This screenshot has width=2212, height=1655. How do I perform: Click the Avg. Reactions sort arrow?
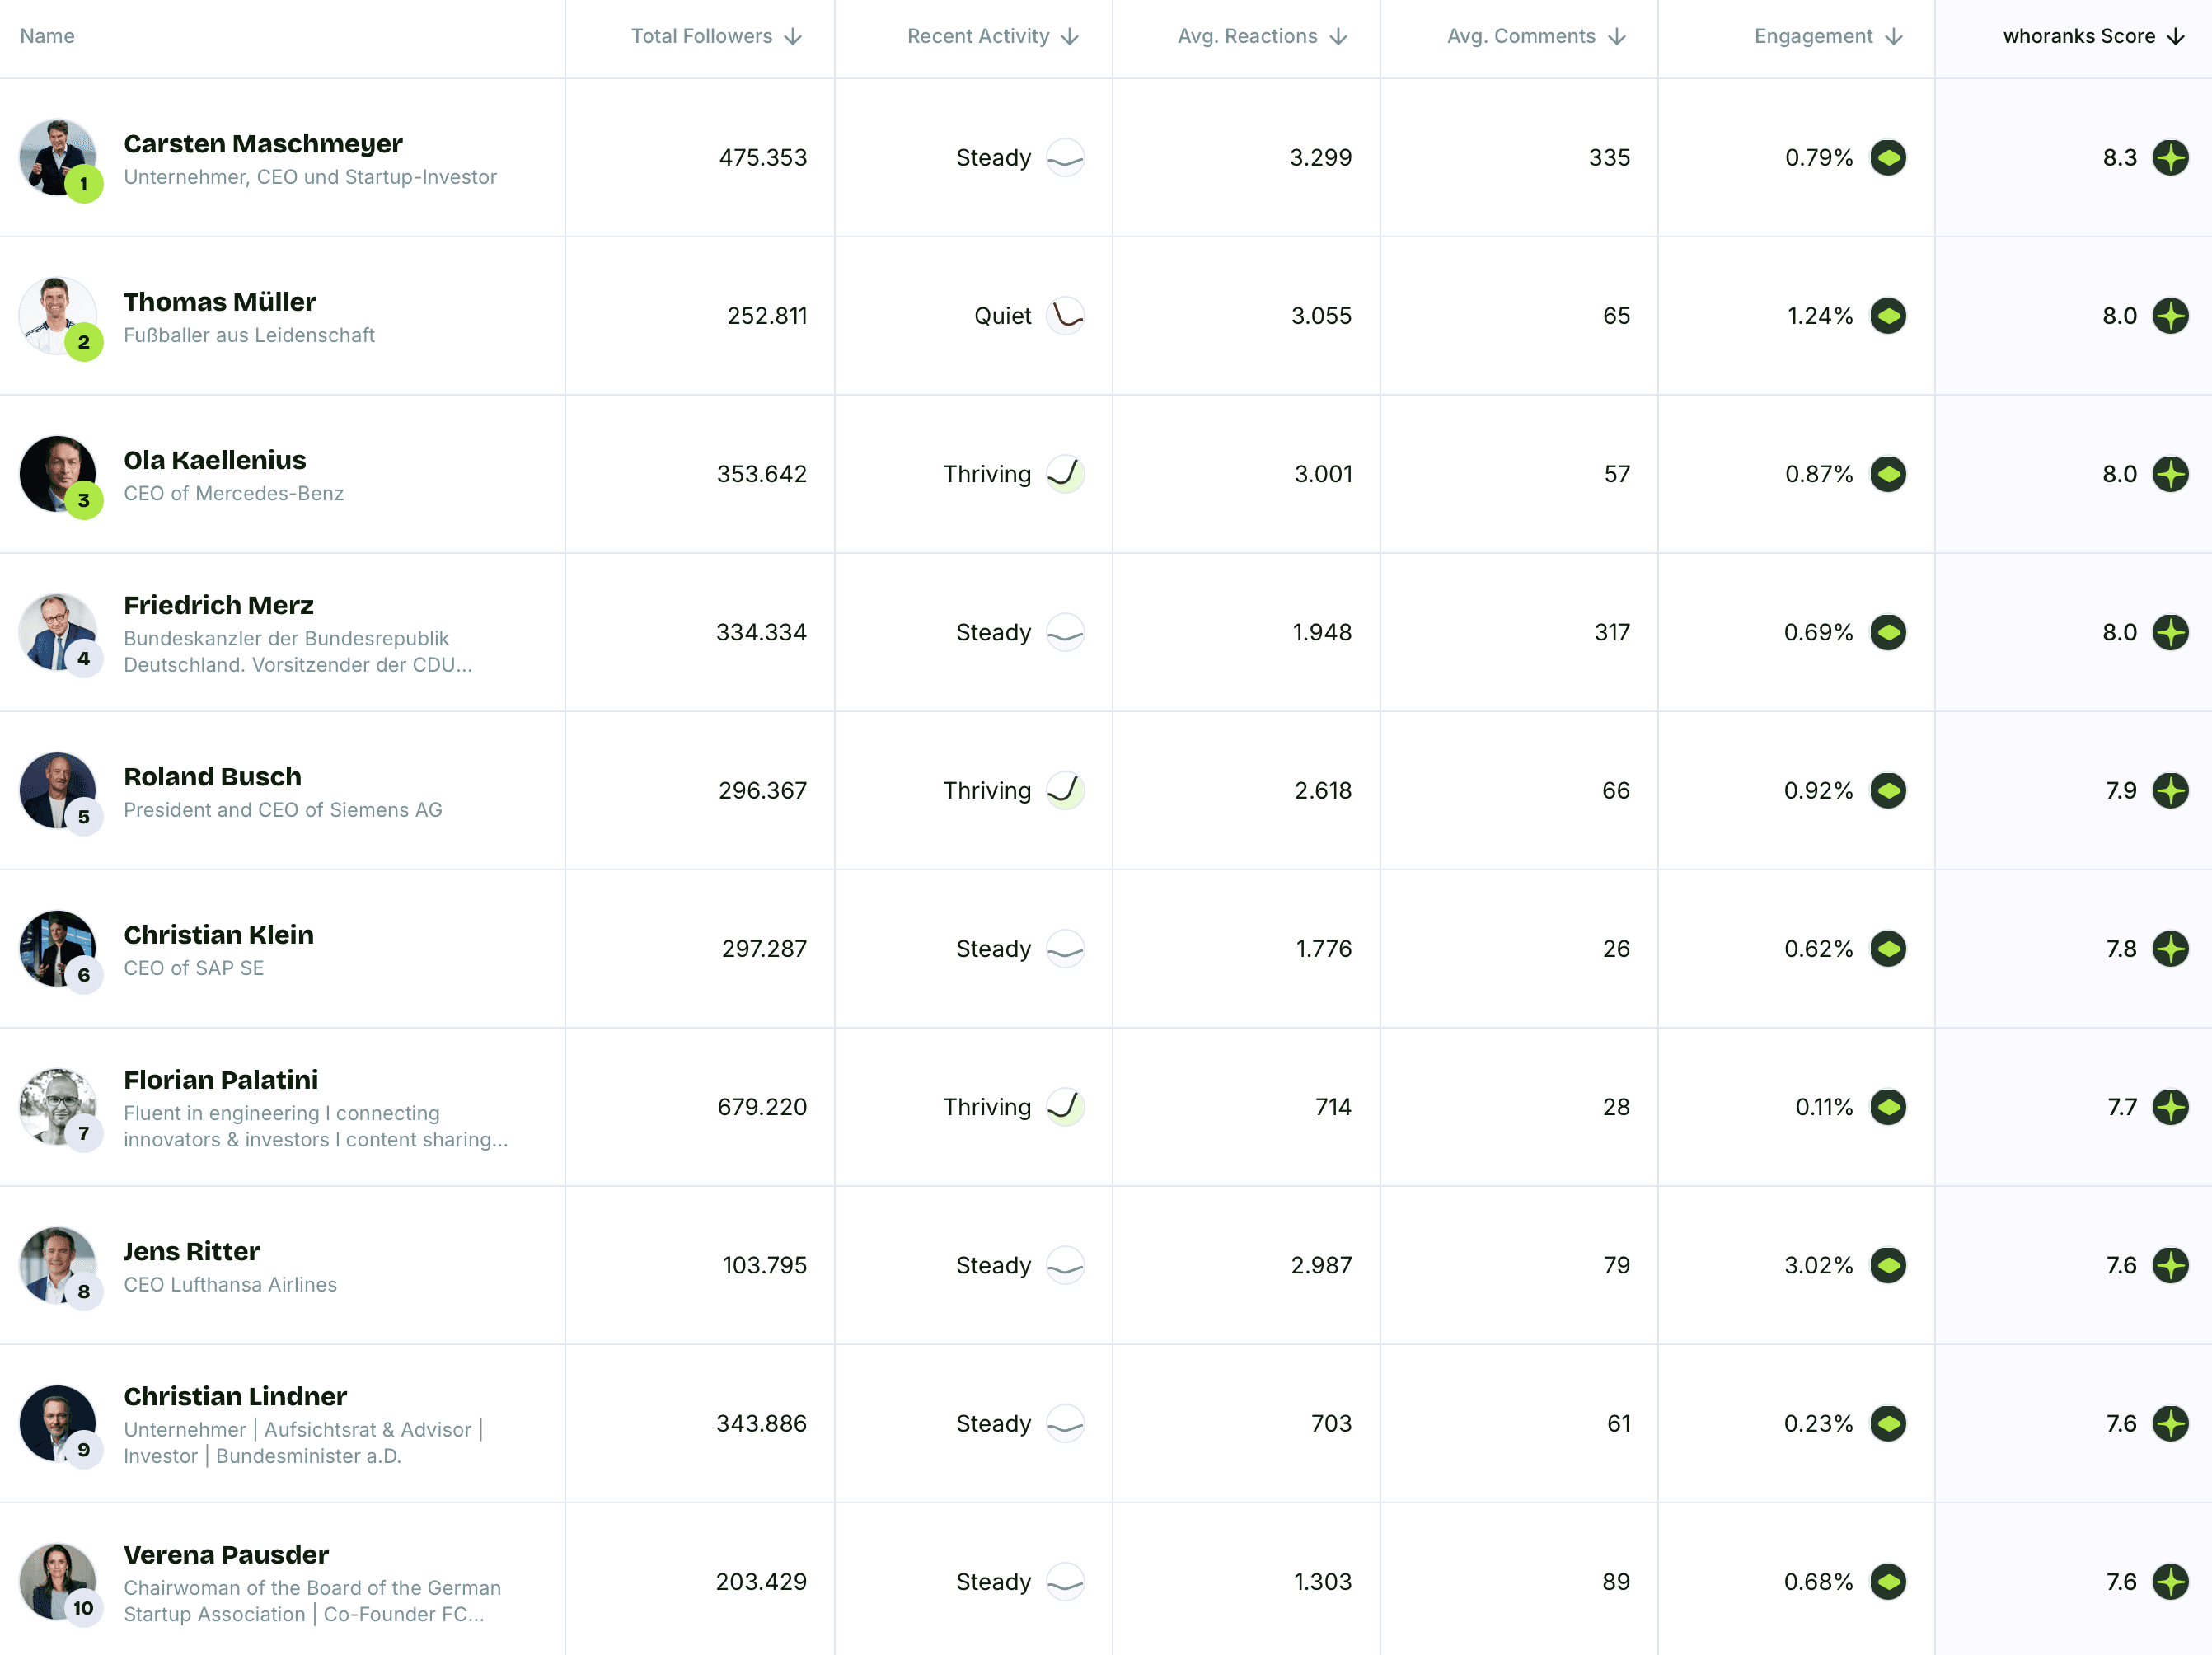pyautogui.click(x=1339, y=36)
